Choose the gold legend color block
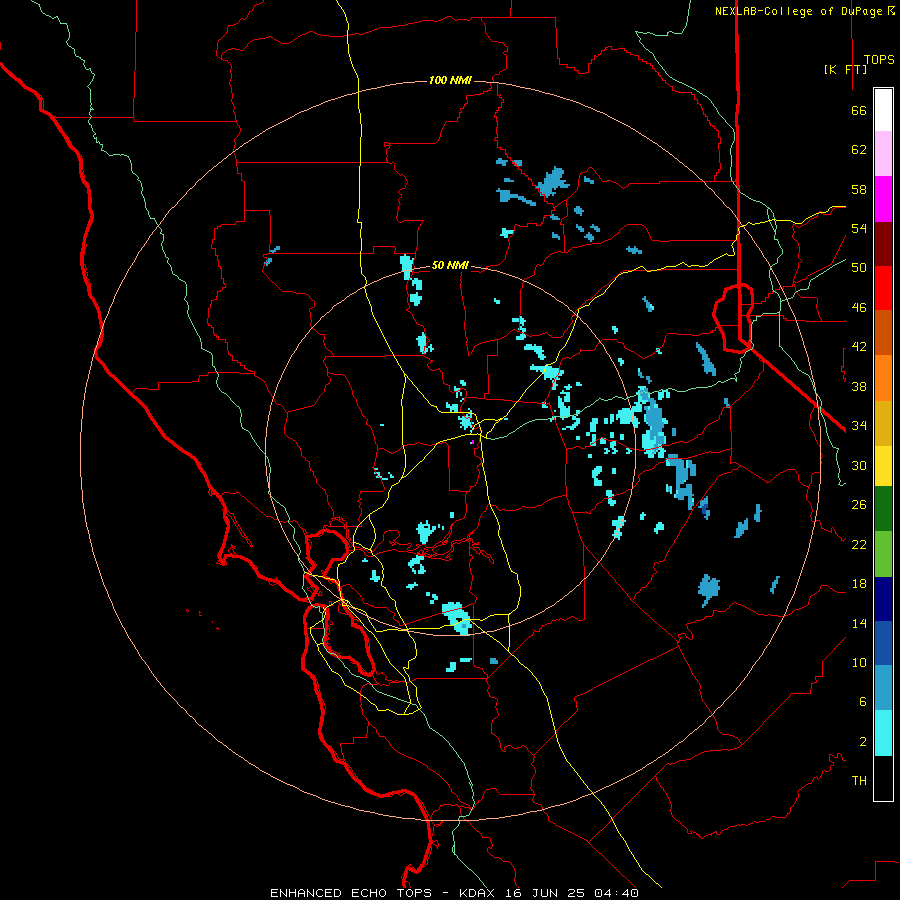The width and height of the screenshot is (900, 900). 883,423
